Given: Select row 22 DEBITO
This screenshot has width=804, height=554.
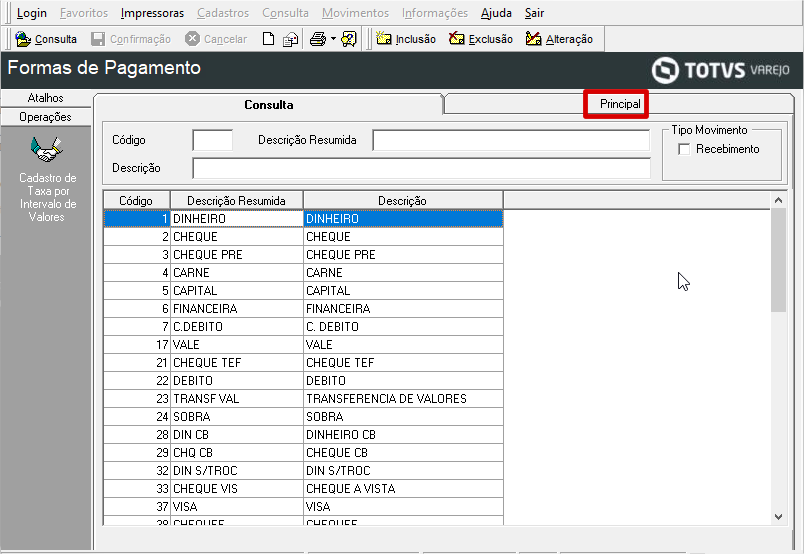Looking at the screenshot, I should tap(303, 380).
